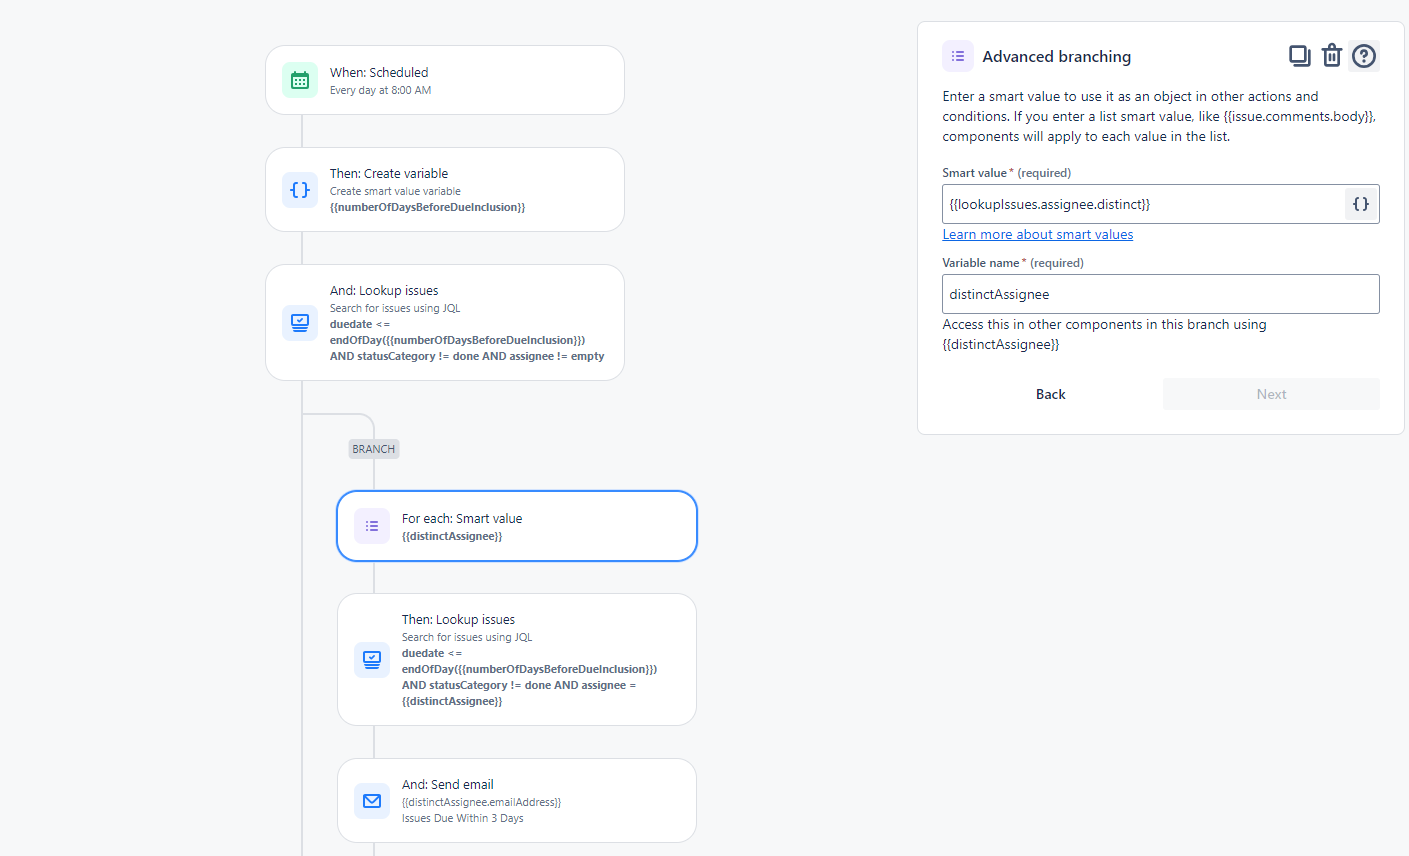Delete the Advanced branching component via trash icon
Viewport: 1409px width, 856px height.
pos(1332,56)
